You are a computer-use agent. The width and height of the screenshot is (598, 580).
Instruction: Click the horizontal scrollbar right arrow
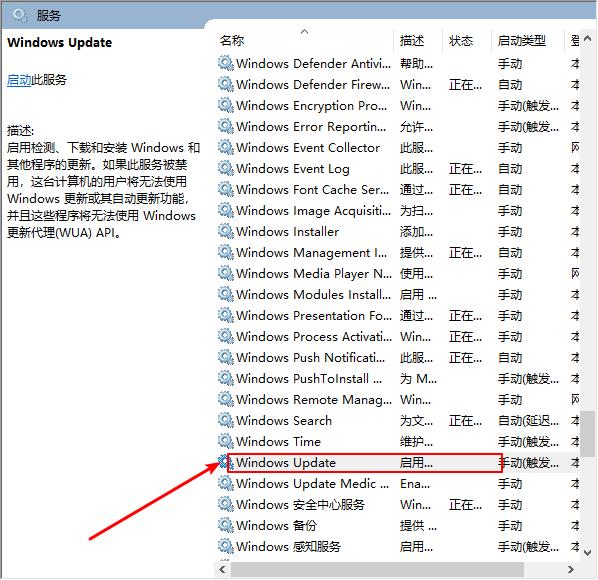pos(571,569)
